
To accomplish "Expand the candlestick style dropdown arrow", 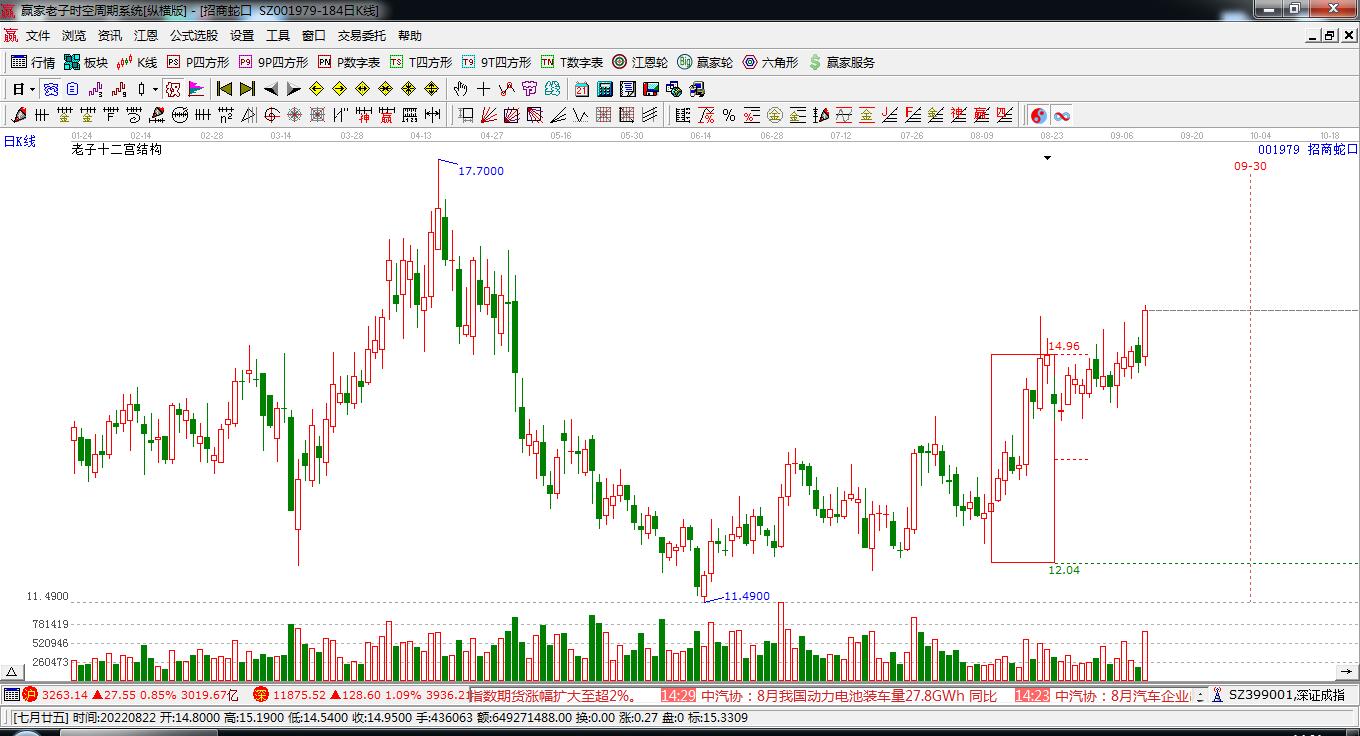I will point(155,89).
